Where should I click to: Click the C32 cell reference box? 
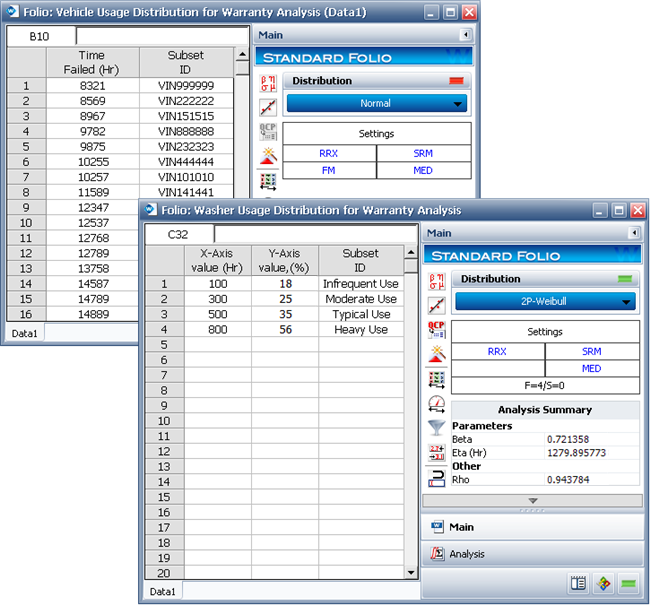[x=178, y=234]
